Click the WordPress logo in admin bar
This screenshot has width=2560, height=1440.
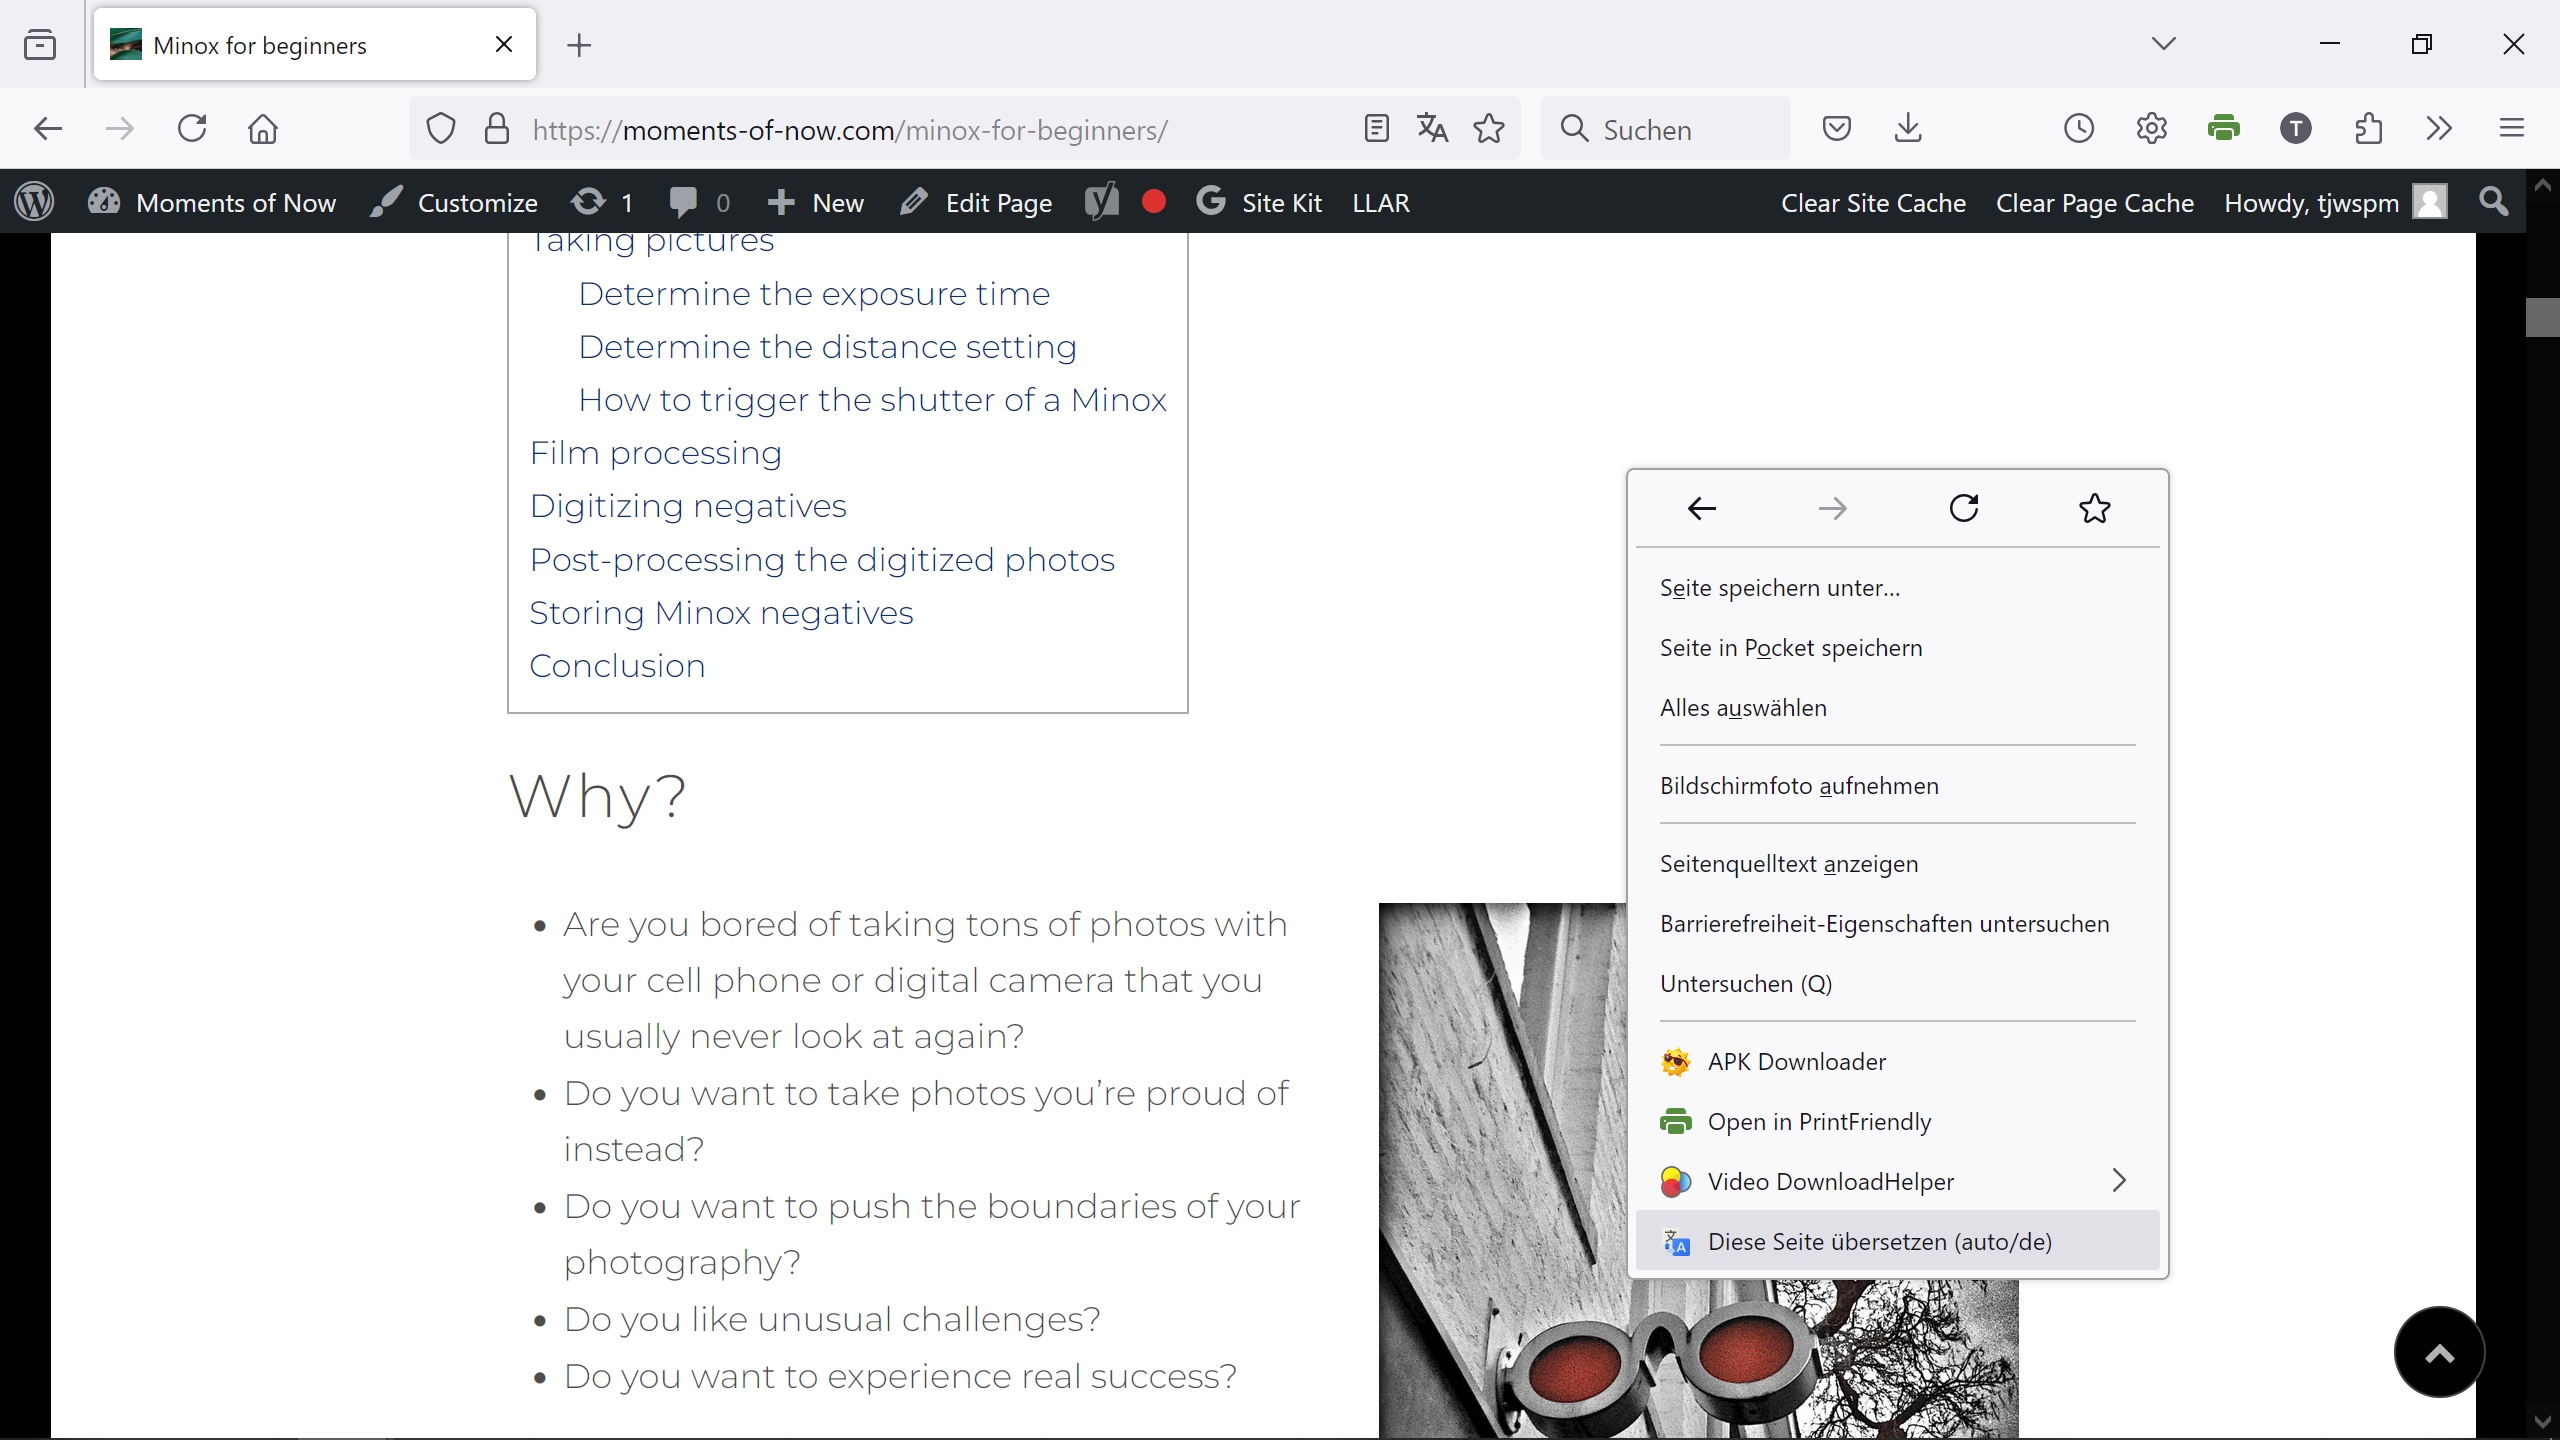[x=35, y=203]
